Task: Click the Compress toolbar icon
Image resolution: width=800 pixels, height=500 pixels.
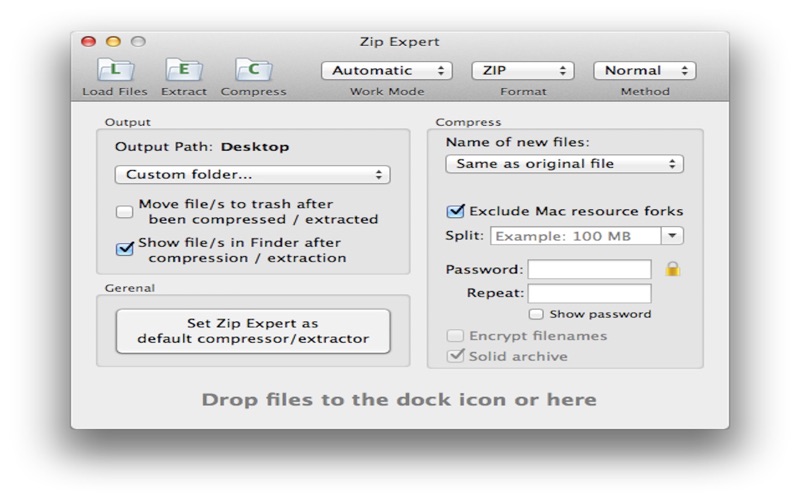Action: click(254, 70)
